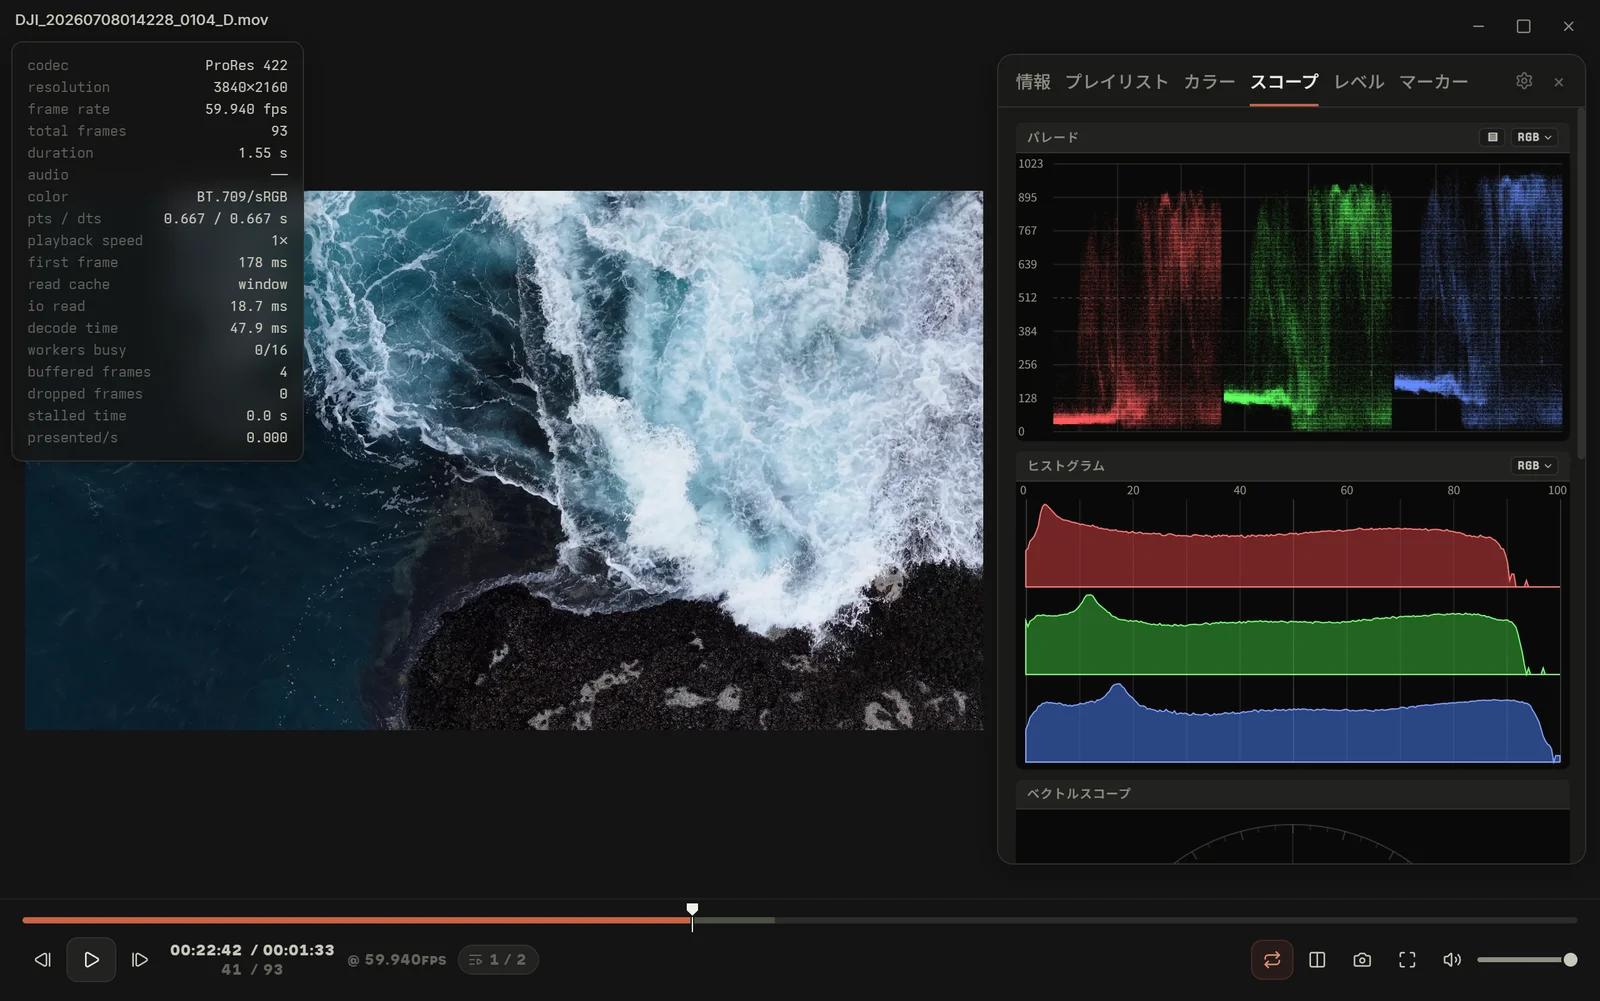This screenshot has height=1001, width=1600.
Task: Enter fullscreen mode
Action: (x=1407, y=960)
